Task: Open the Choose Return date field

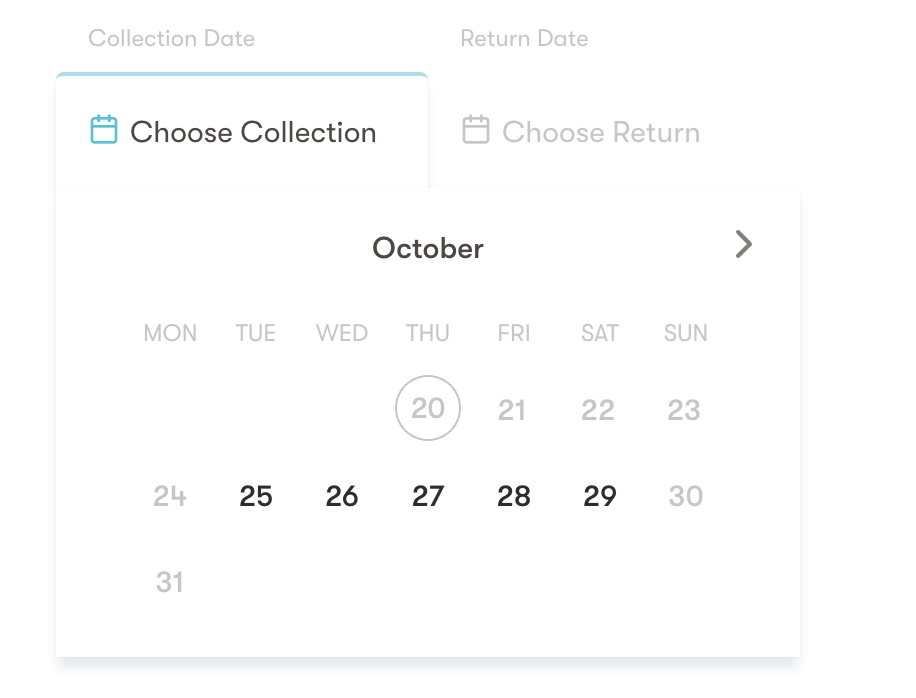Action: [x=600, y=132]
